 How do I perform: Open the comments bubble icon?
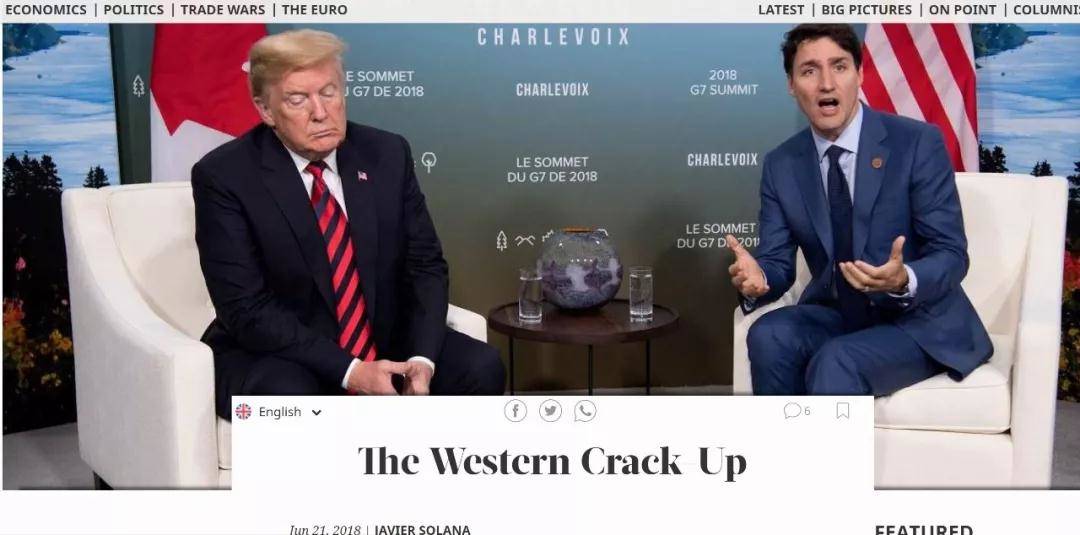pos(792,411)
